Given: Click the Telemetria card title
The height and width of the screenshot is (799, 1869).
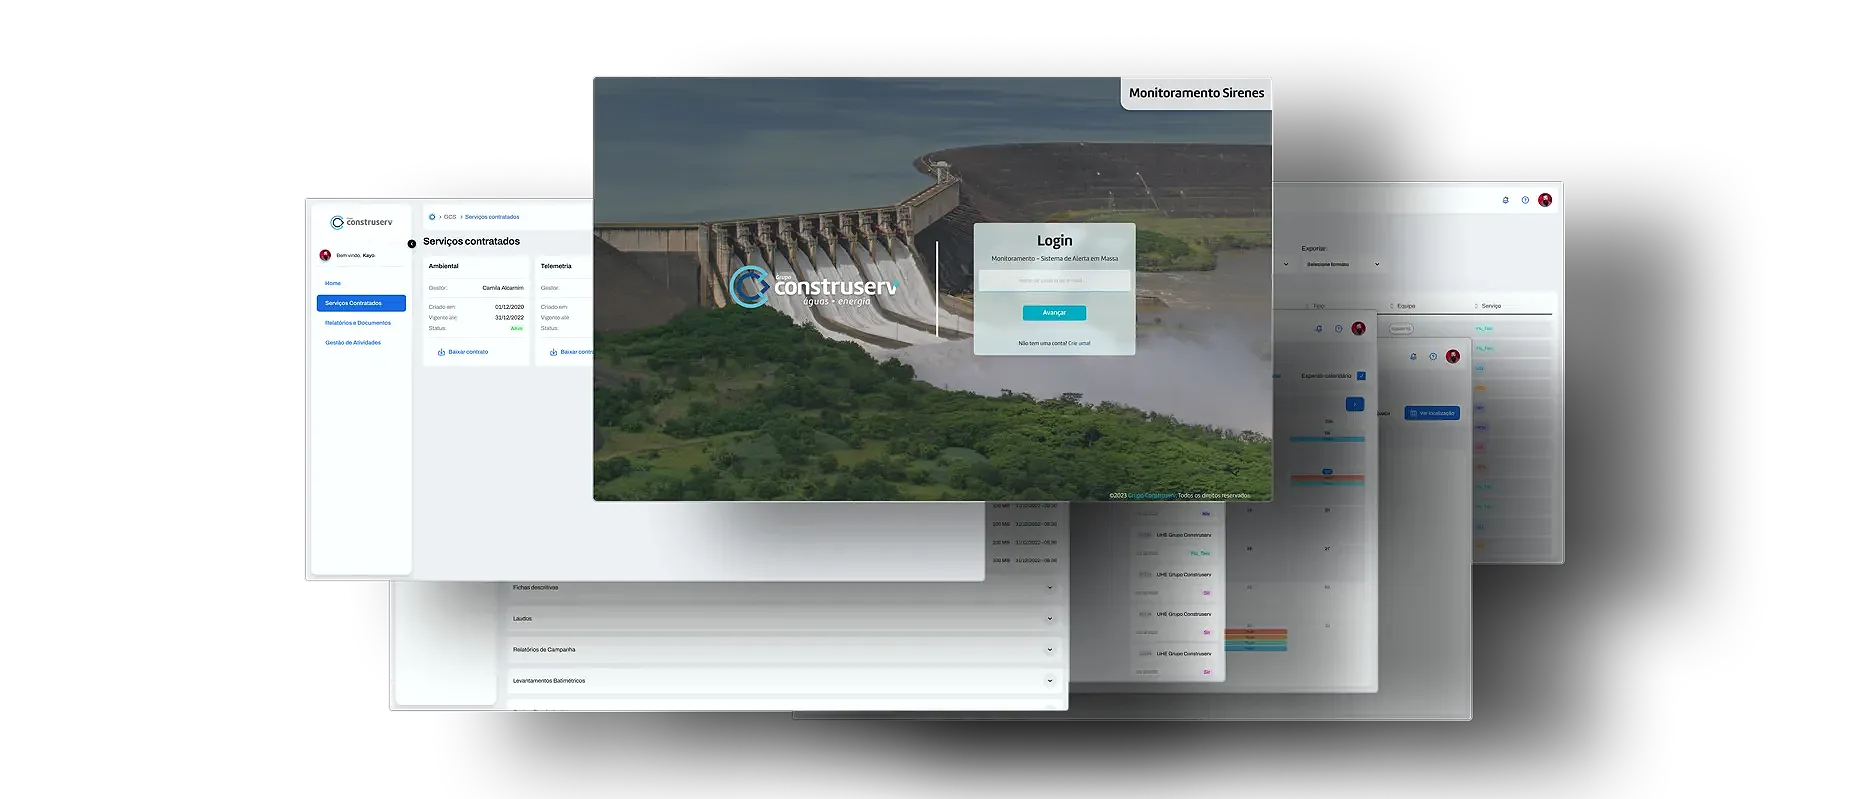Looking at the screenshot, I should click(x=556, y=266).
